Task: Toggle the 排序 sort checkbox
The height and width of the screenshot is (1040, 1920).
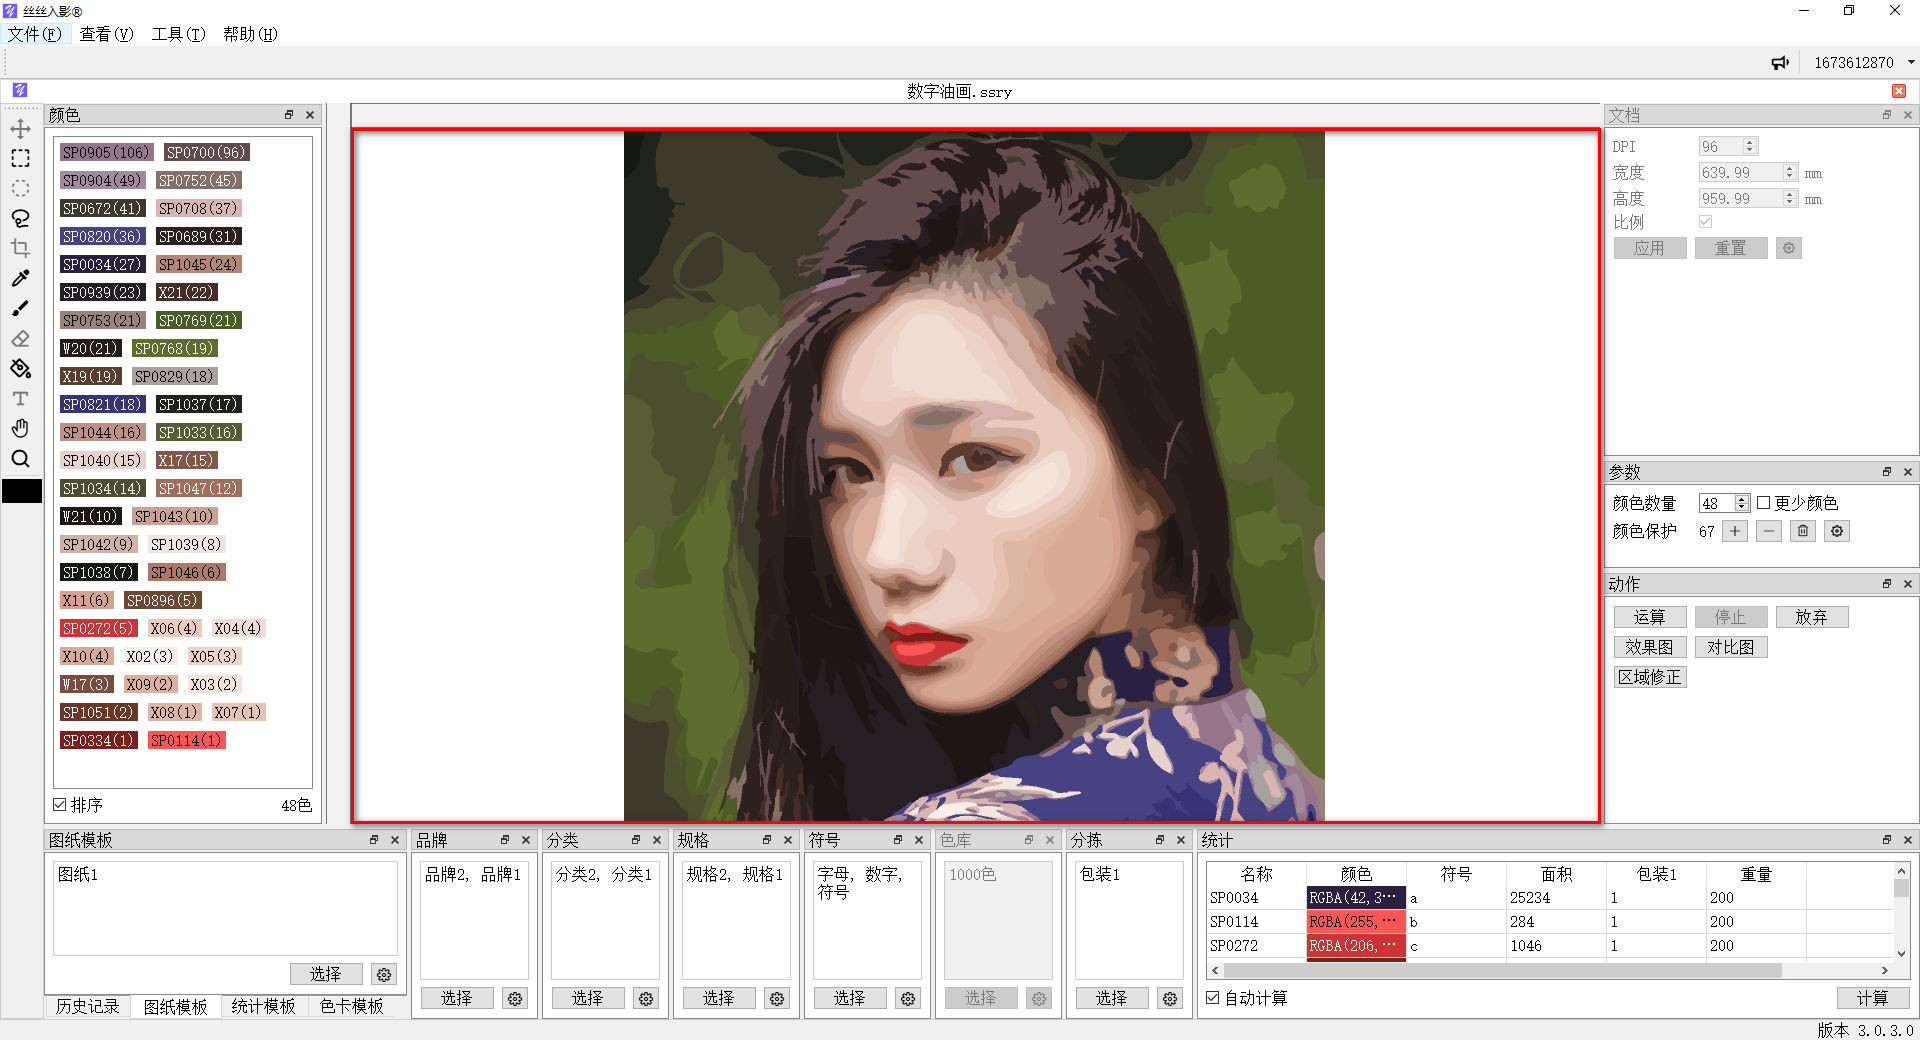Action: click(60, 805)
